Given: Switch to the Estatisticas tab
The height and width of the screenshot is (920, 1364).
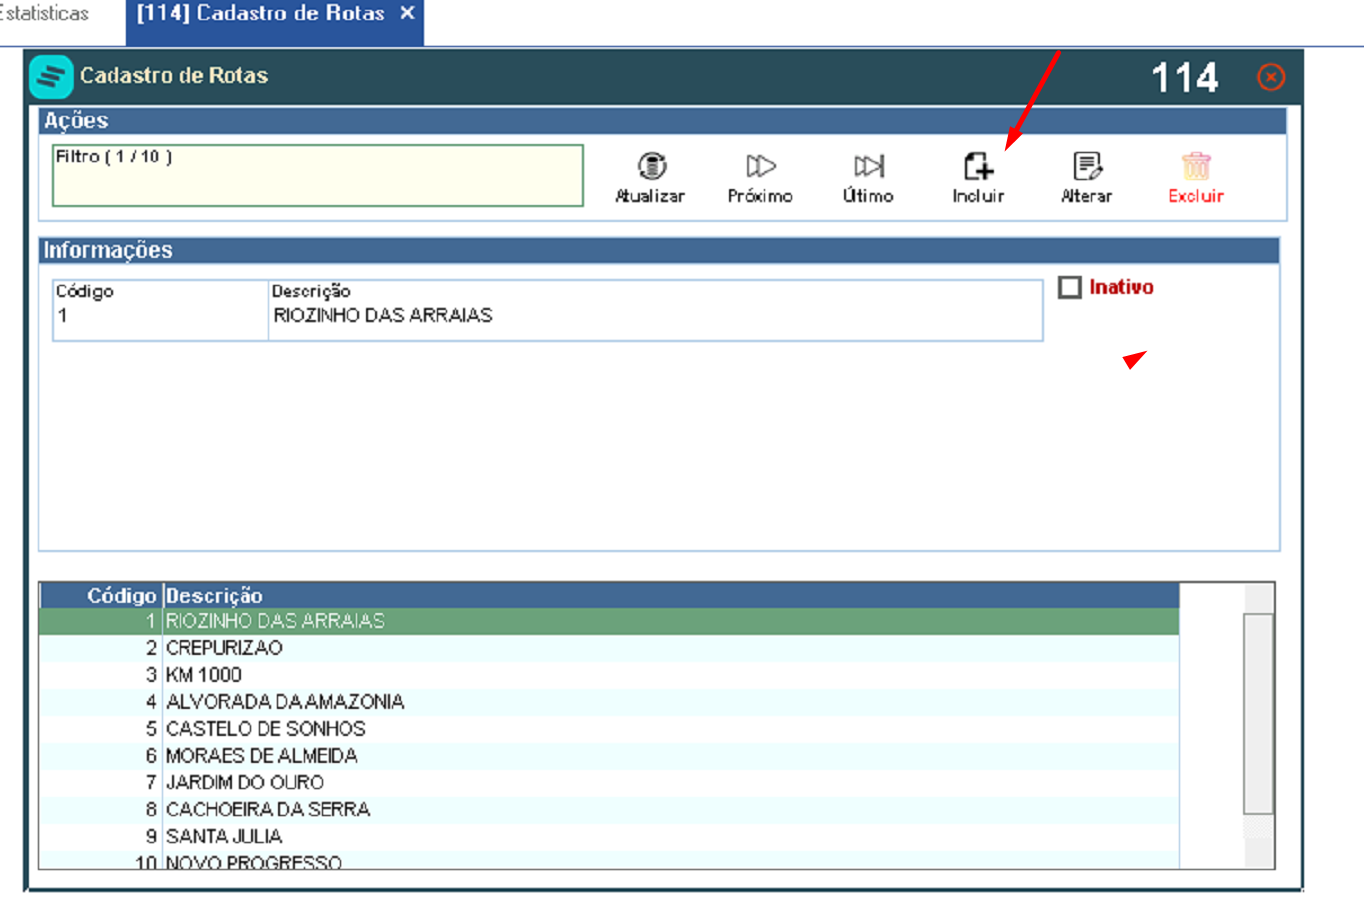Looking at the screenshot, I should coord(44,14).
